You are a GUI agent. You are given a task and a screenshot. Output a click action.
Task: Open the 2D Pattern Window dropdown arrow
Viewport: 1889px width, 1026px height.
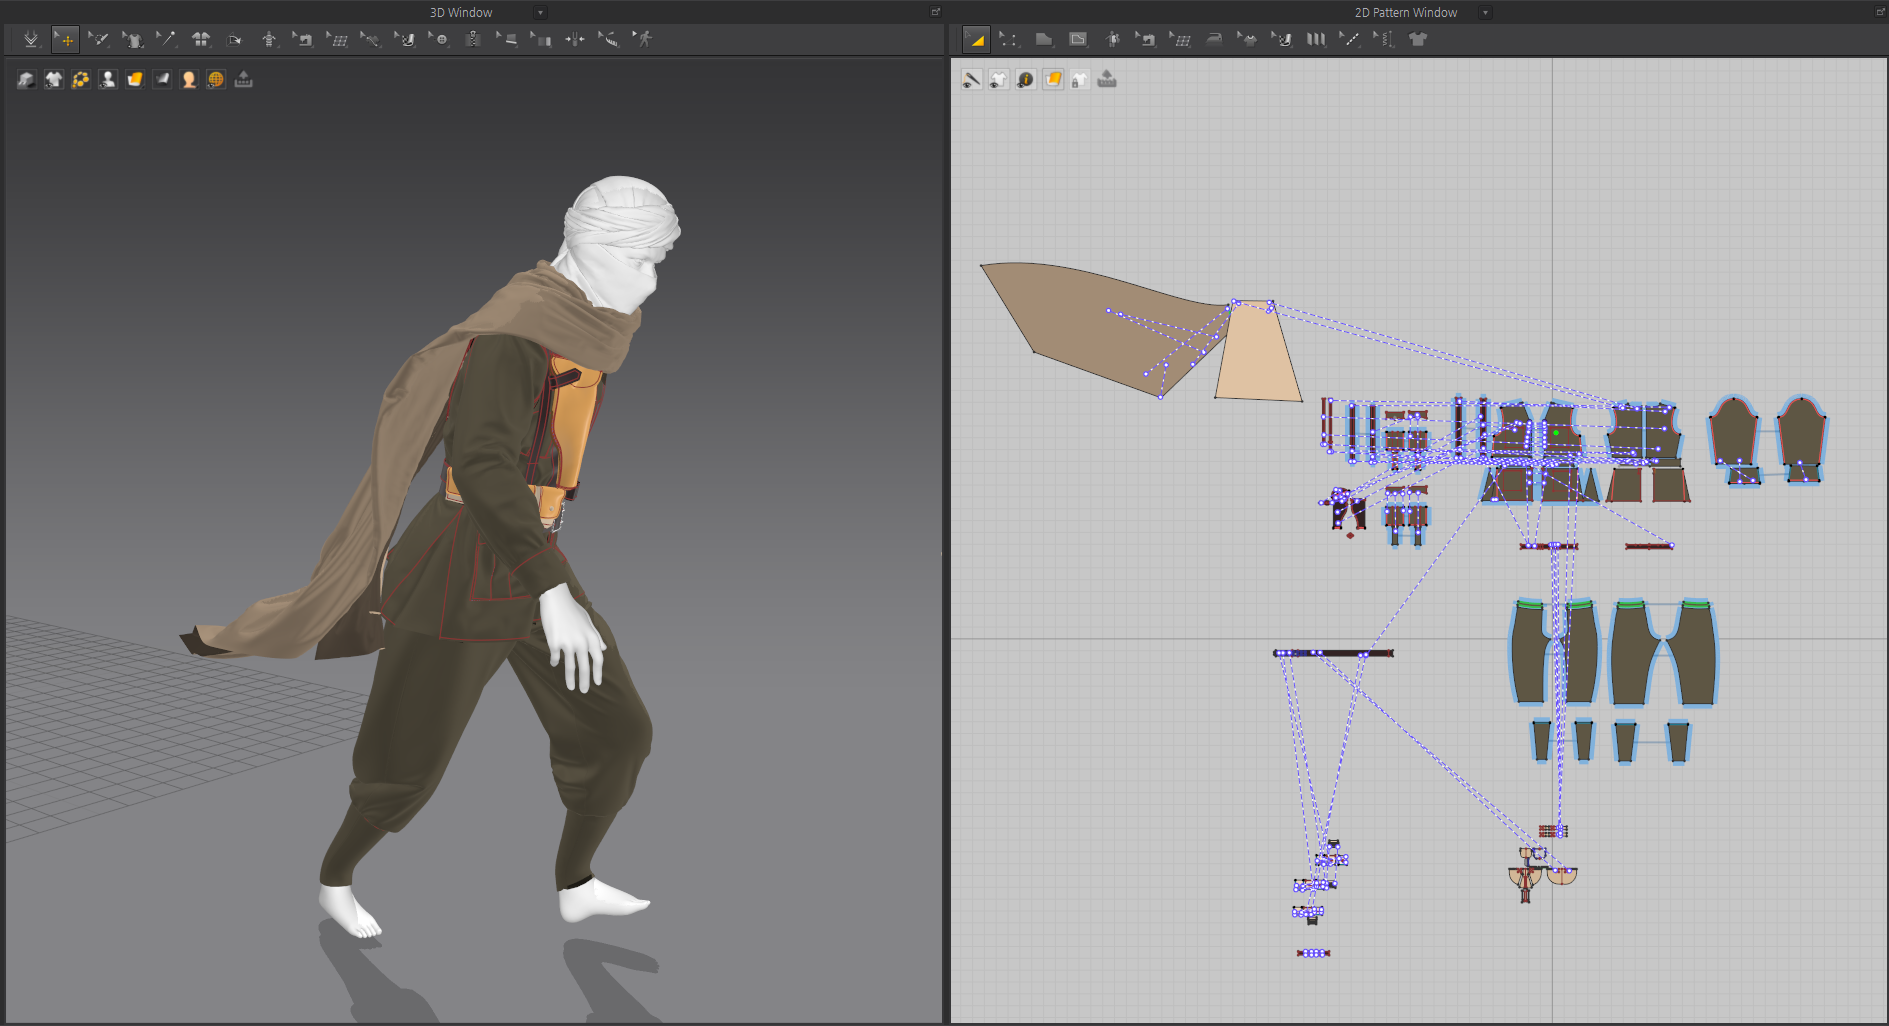(1485, 13)
